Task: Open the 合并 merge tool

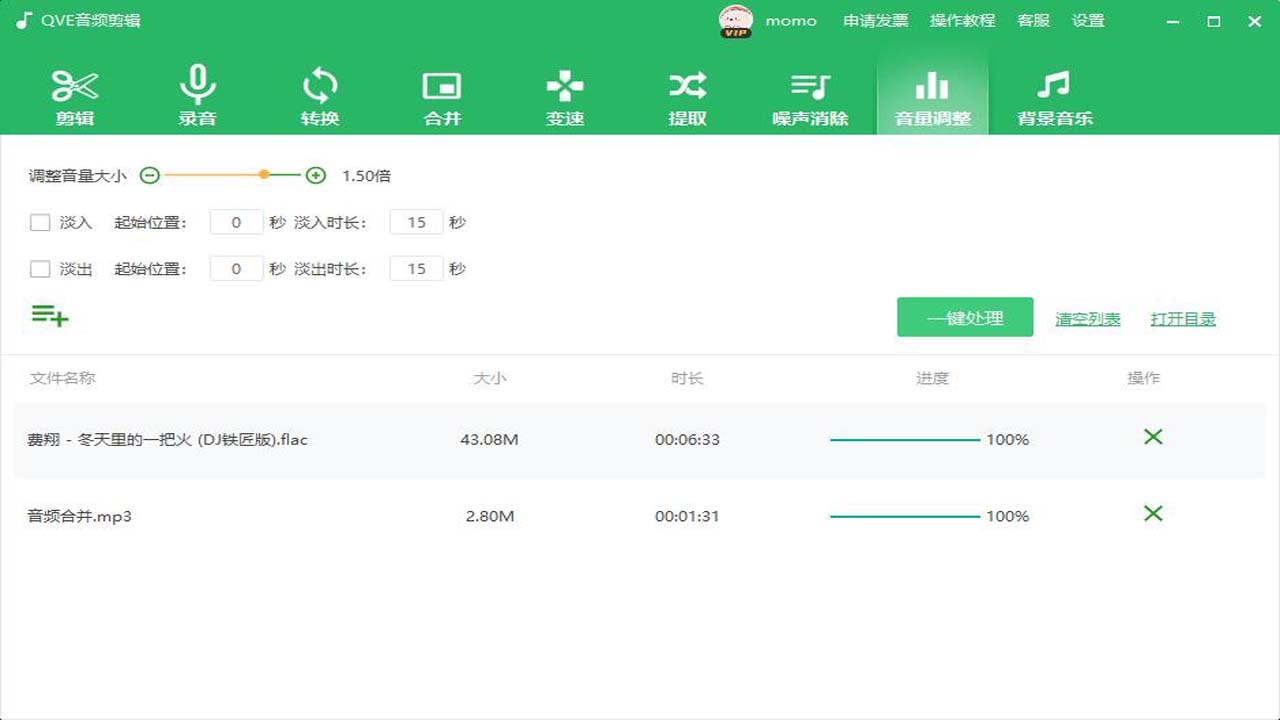Action: 441,95
